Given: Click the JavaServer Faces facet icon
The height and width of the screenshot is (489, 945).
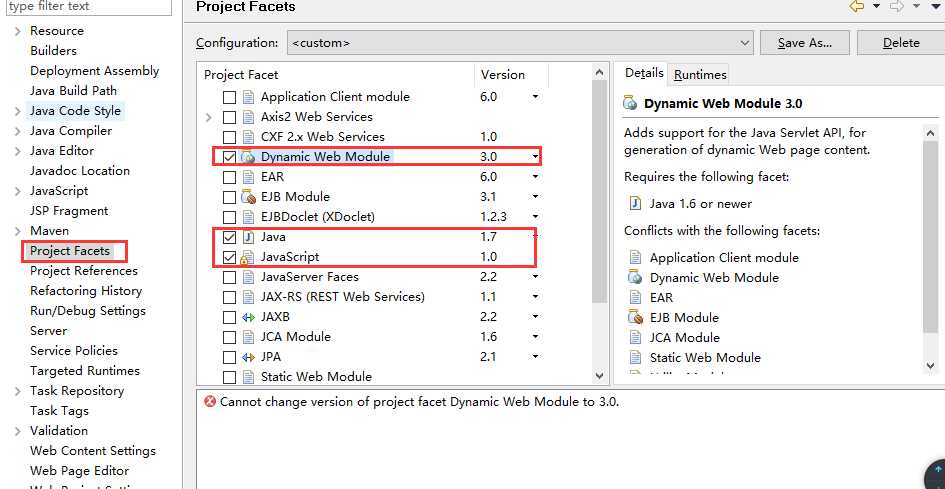Looking at the screenshot, I should [248, 277].
